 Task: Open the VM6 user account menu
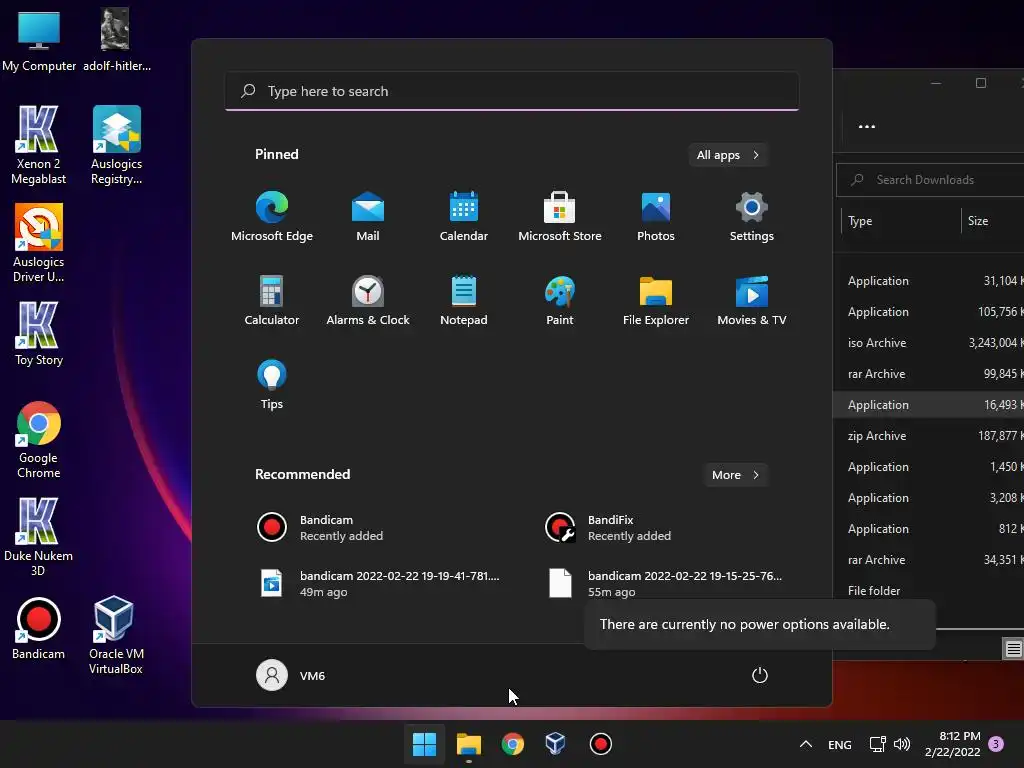291,675
